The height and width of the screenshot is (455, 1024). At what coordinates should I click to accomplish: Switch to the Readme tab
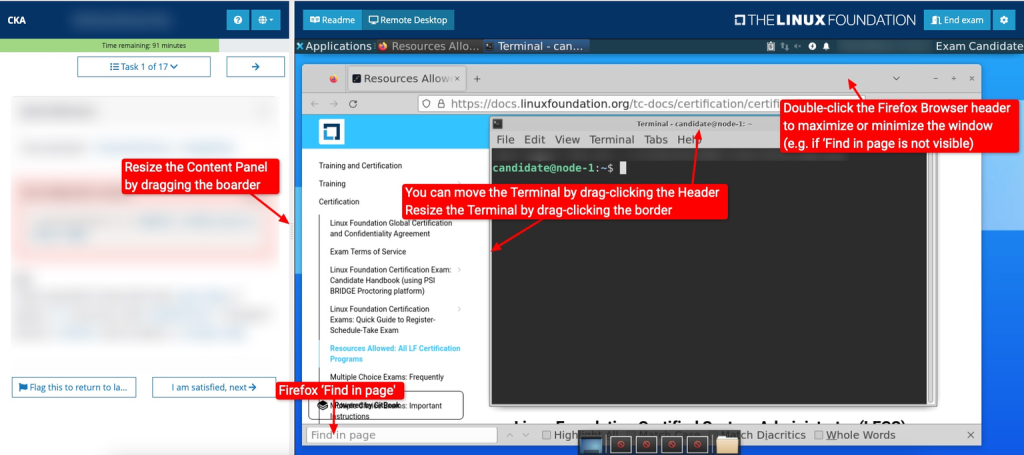[x=332, y=20]
